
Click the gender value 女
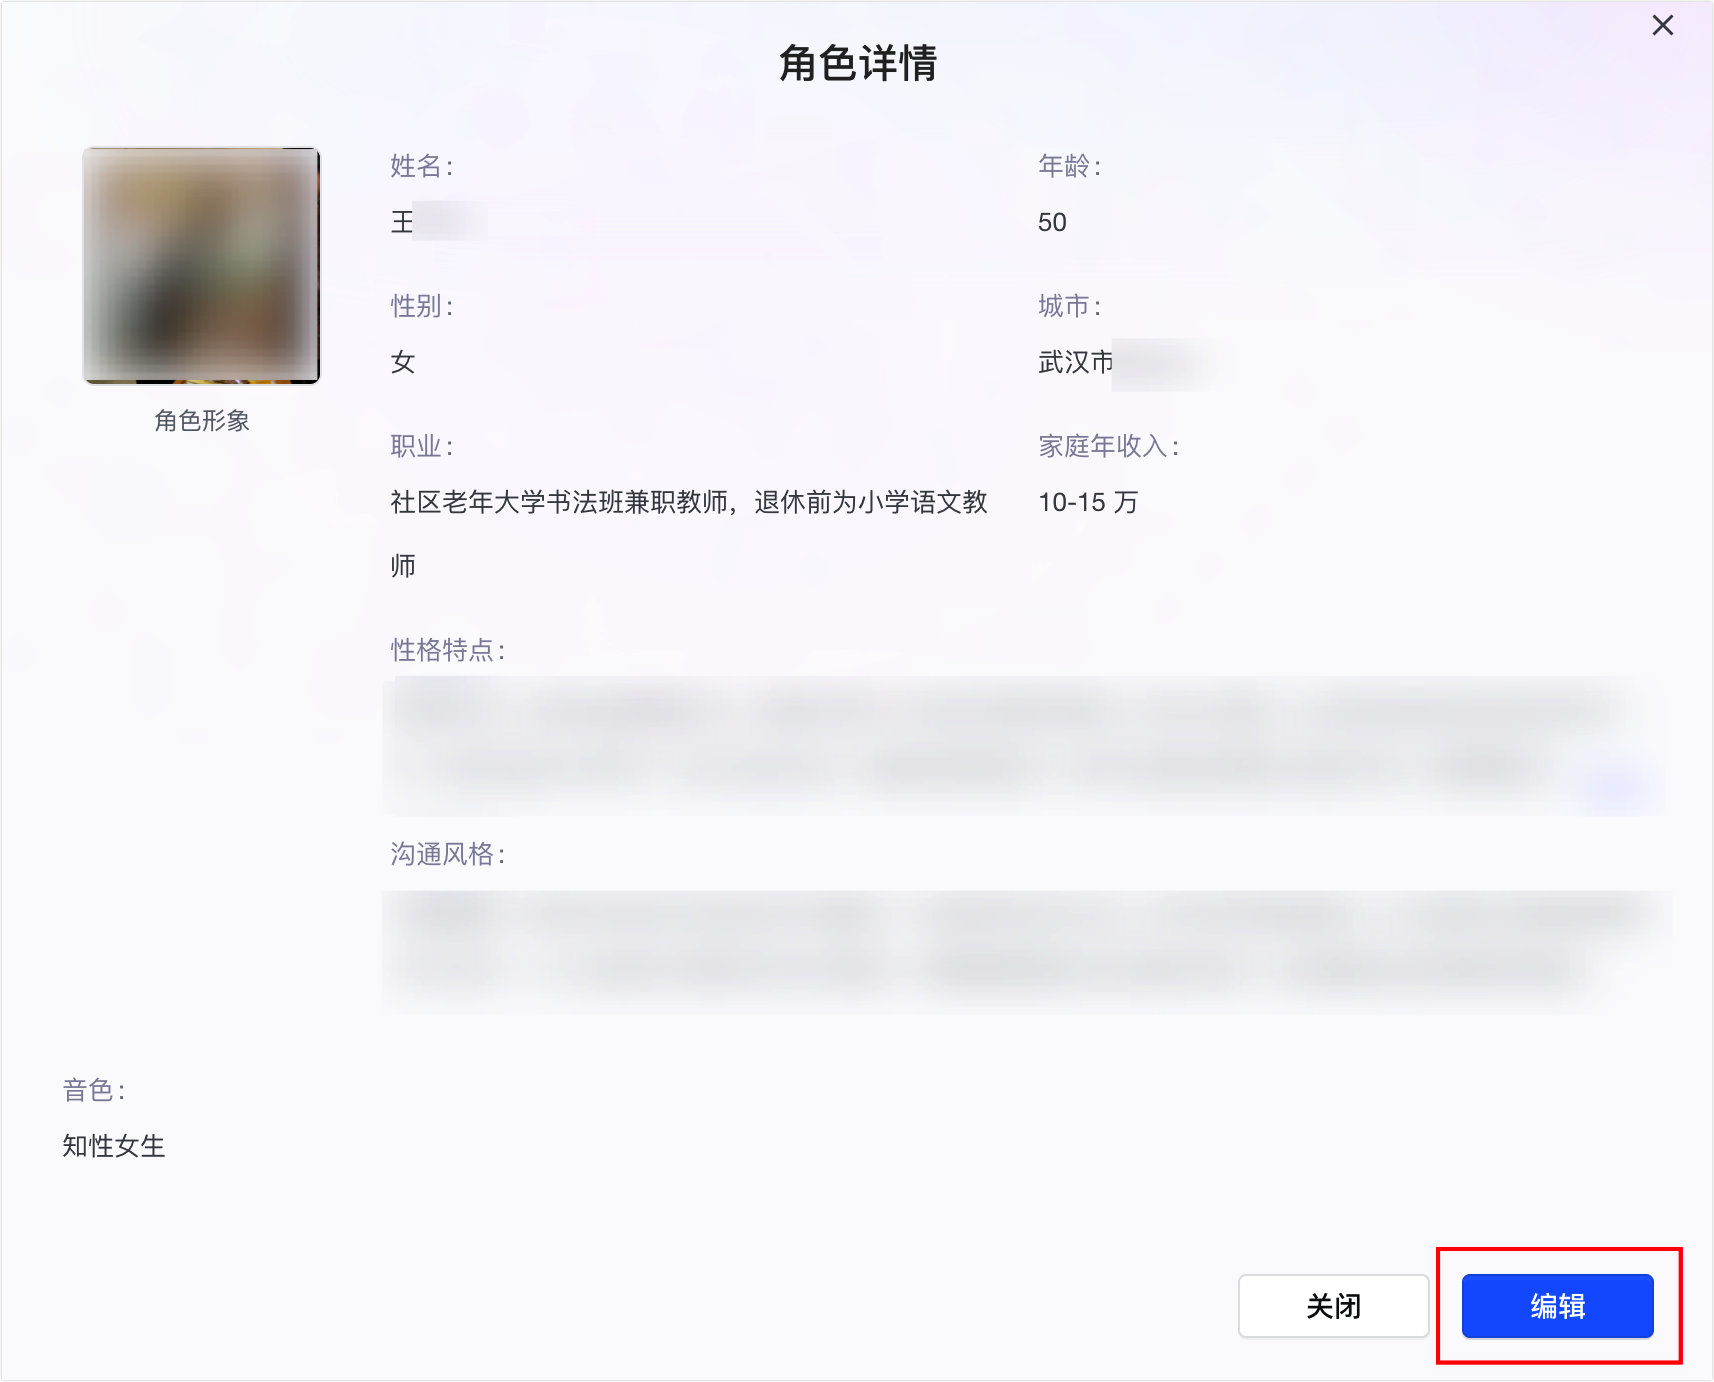[403, 362]
